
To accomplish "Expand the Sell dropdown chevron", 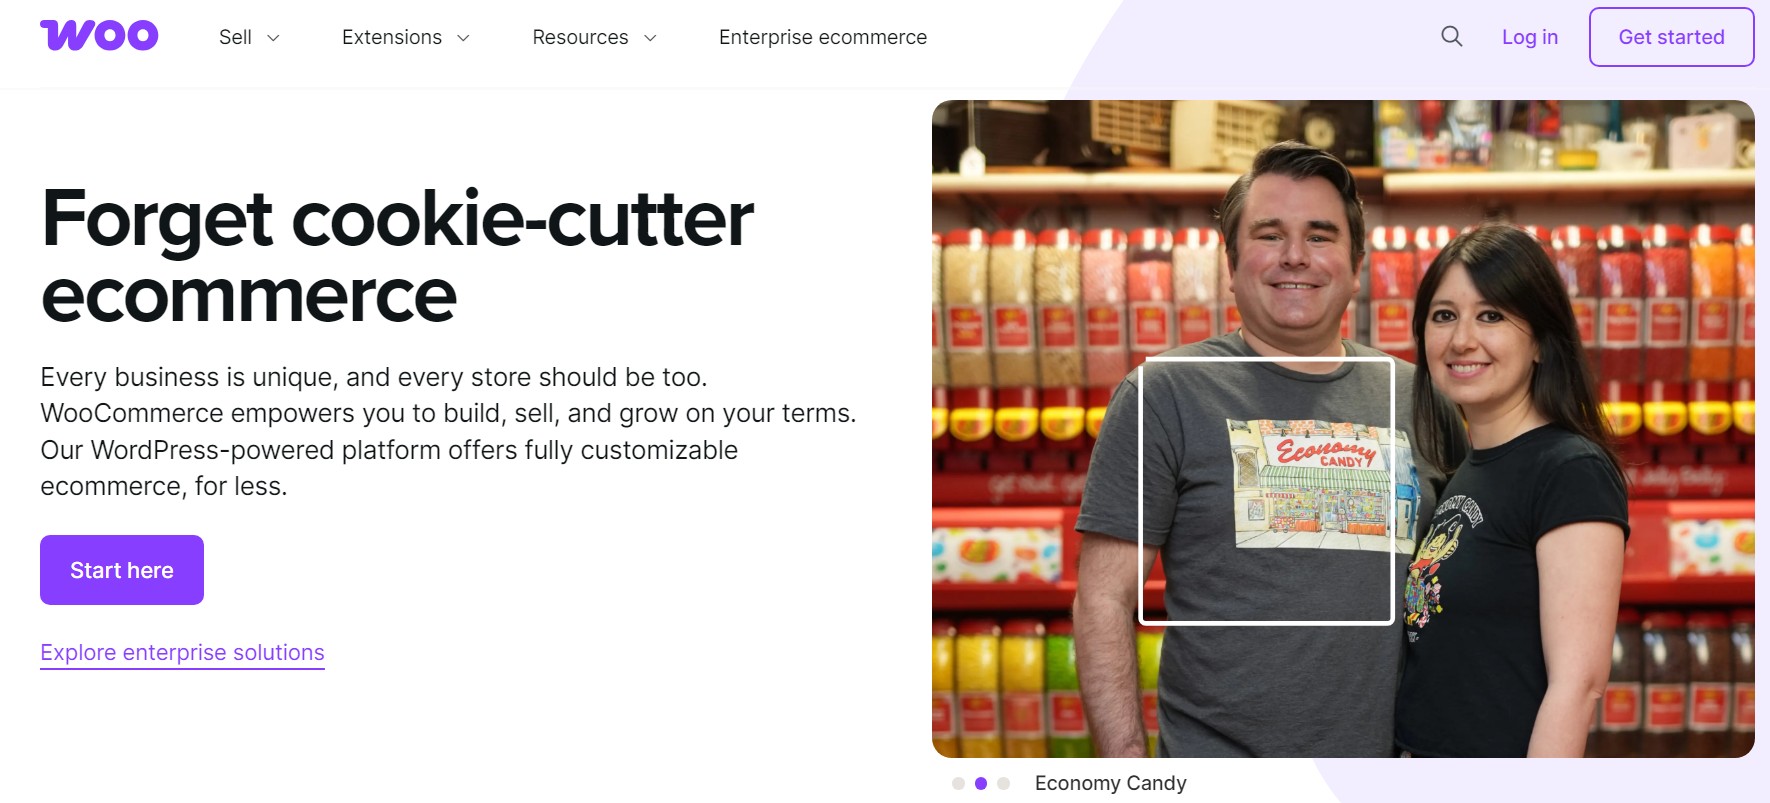I will click(x=273, y=38).
